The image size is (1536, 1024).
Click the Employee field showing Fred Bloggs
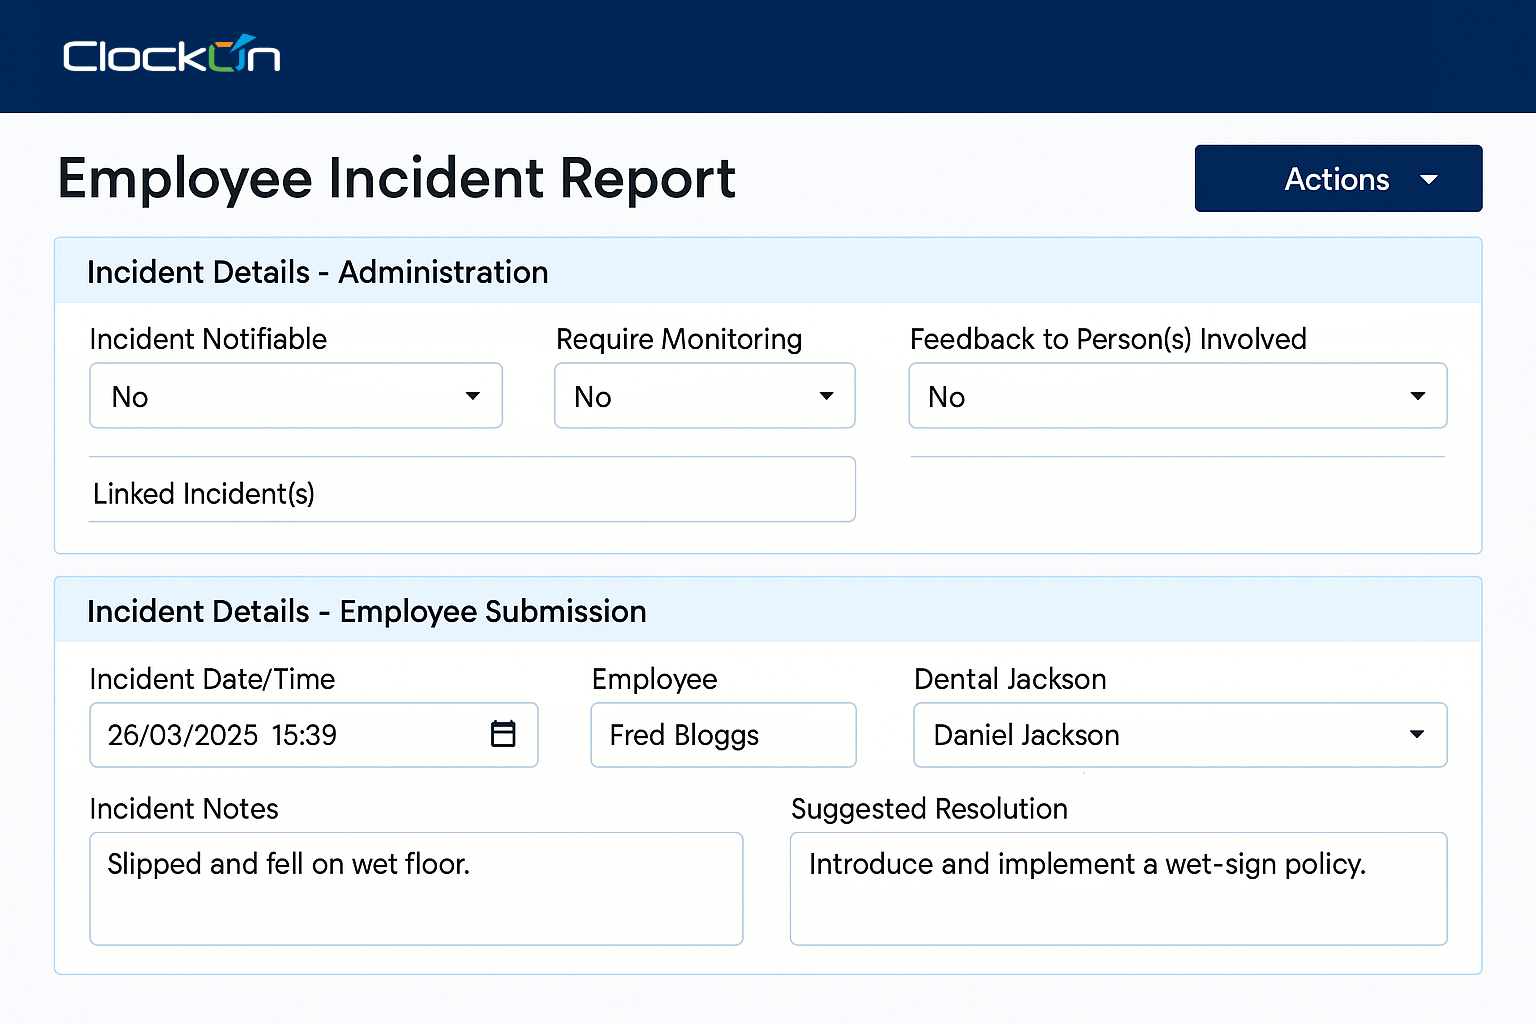click(723, 735)
